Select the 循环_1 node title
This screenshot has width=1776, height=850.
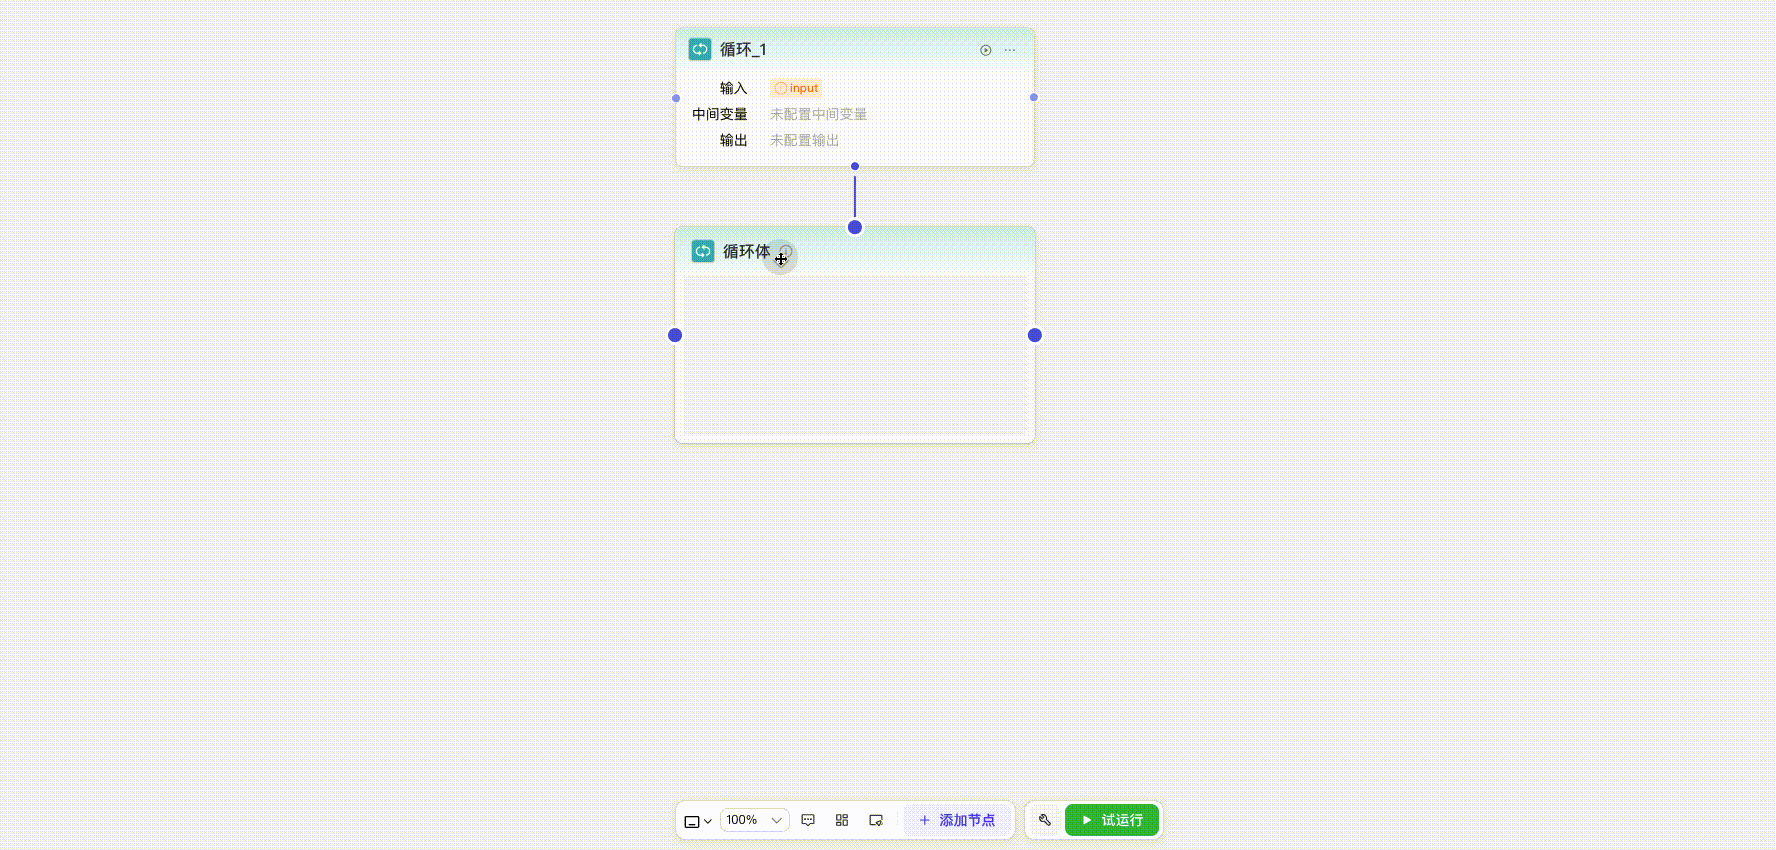point(743,49)
